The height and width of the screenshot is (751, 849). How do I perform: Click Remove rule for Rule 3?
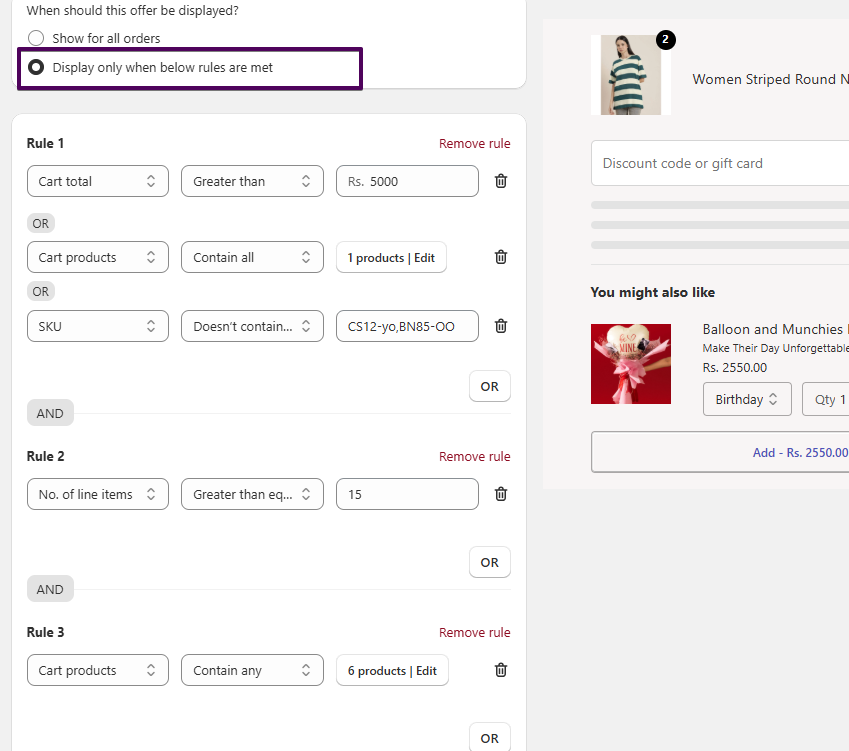[x=474, y=632]
